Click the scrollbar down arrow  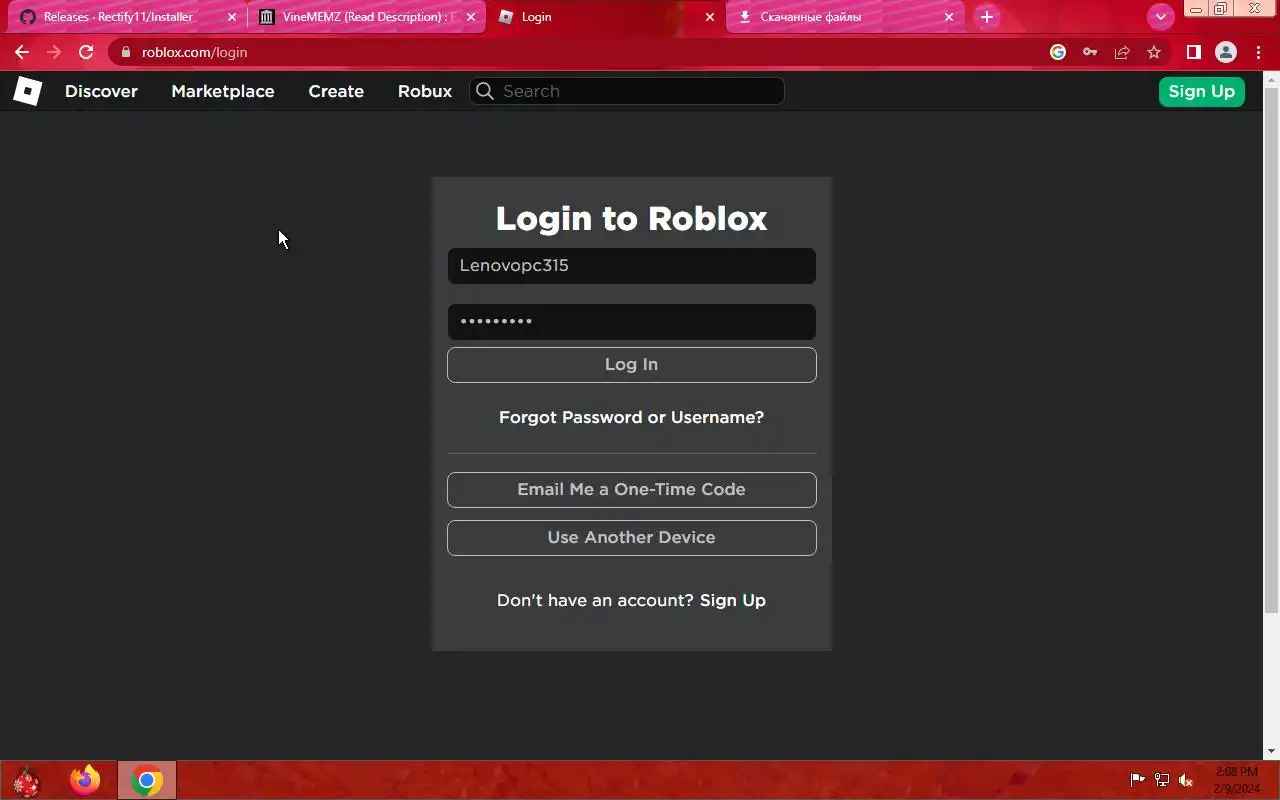tap(1272, 751)
